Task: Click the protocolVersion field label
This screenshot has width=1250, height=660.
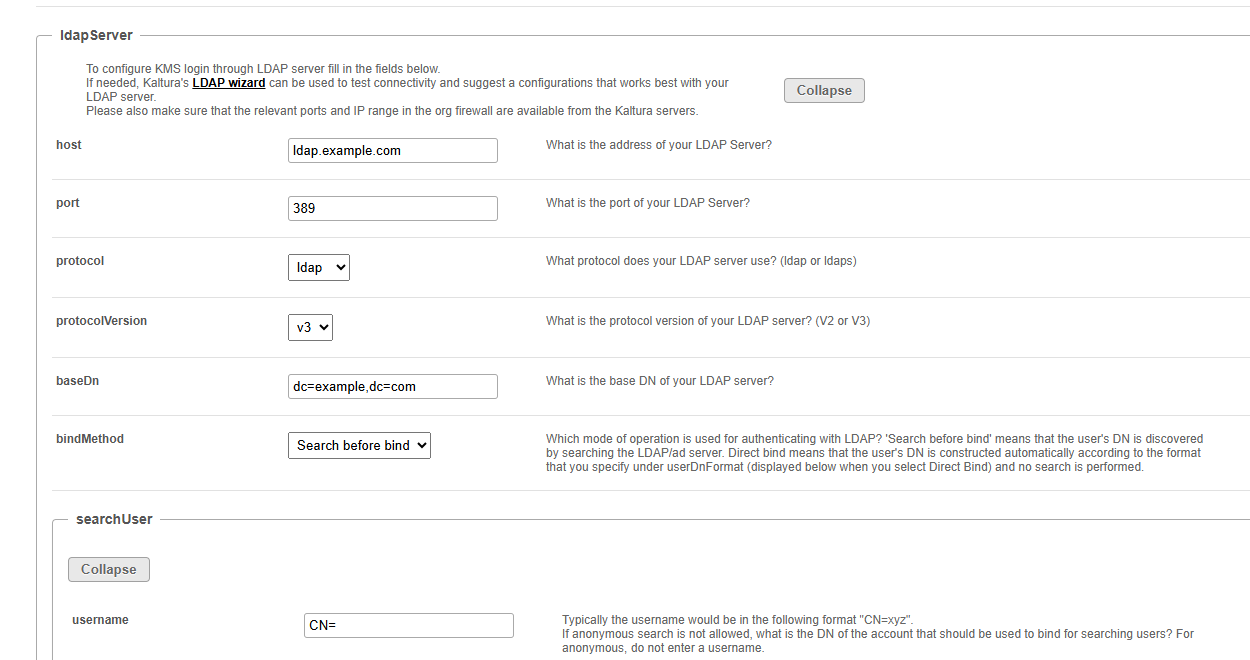Action: (101, 321)
